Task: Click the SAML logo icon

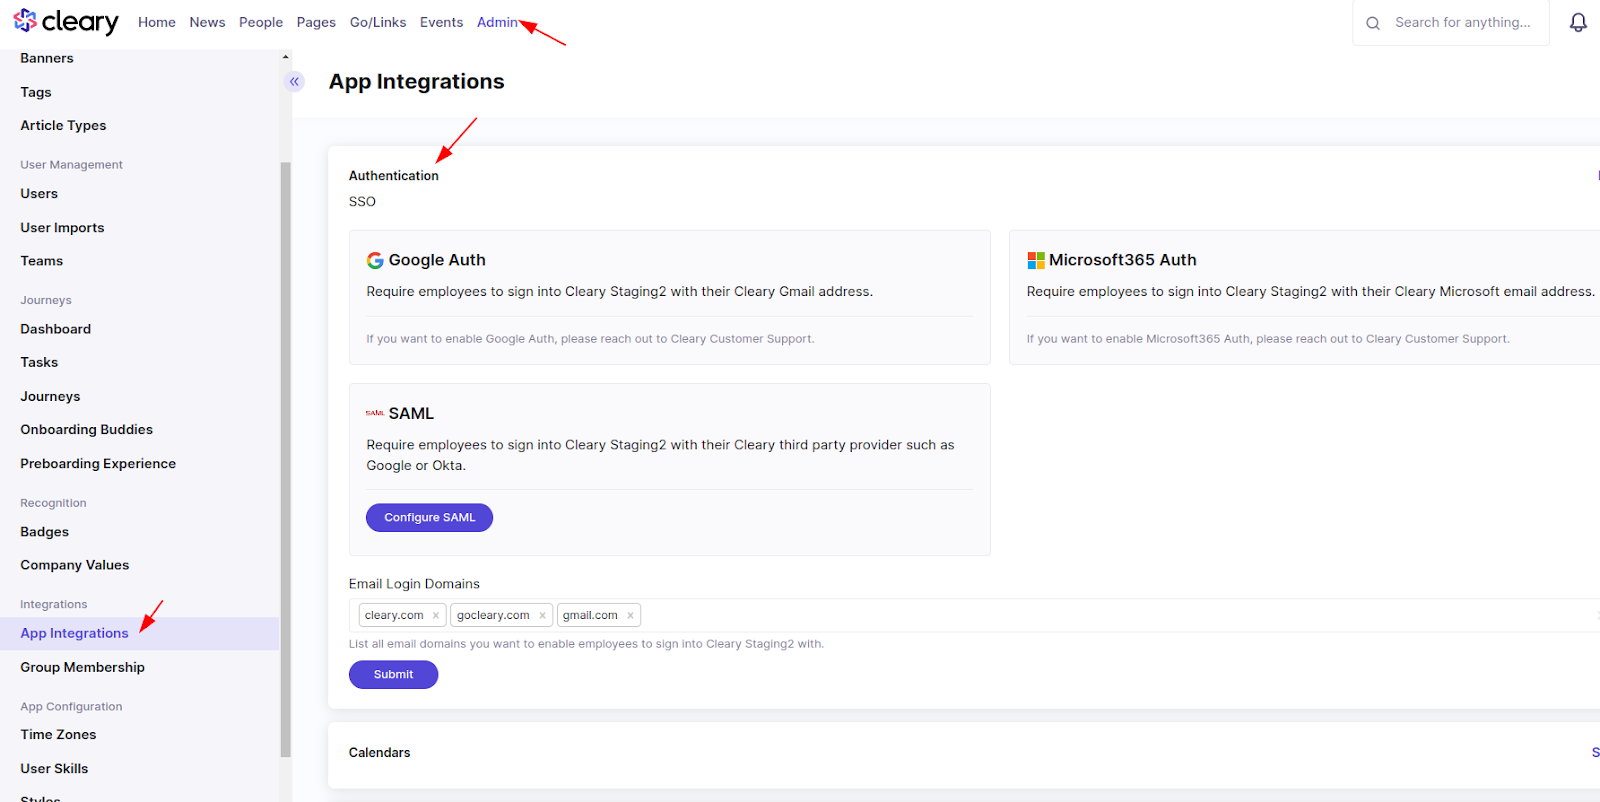Action: coord(375,413)
